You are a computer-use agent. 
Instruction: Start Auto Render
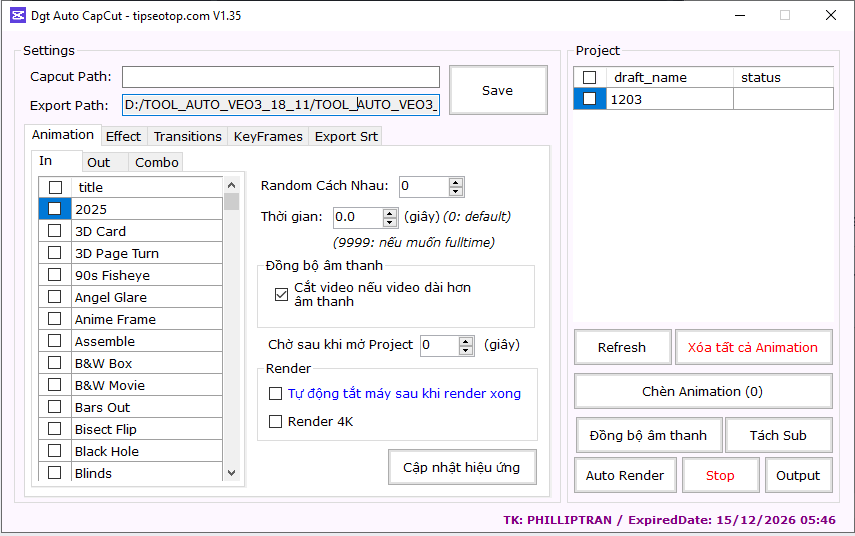pos(625,475)
